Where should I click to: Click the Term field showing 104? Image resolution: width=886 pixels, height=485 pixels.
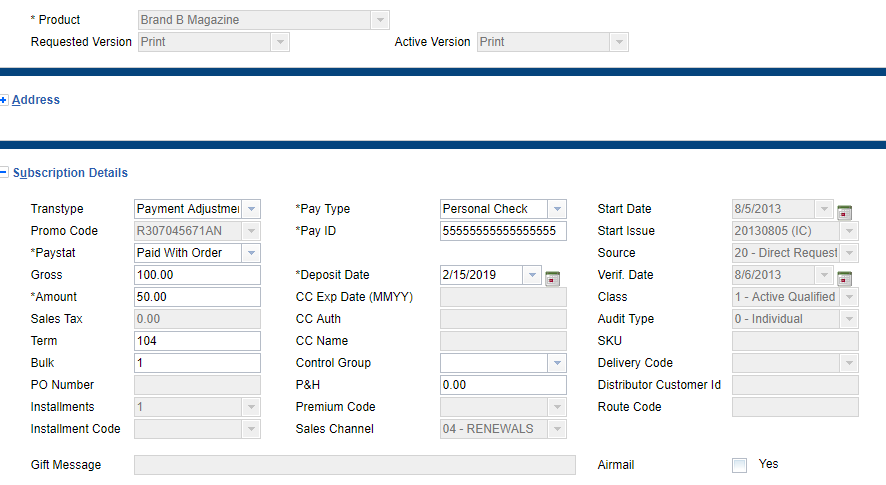click(197, 341)
